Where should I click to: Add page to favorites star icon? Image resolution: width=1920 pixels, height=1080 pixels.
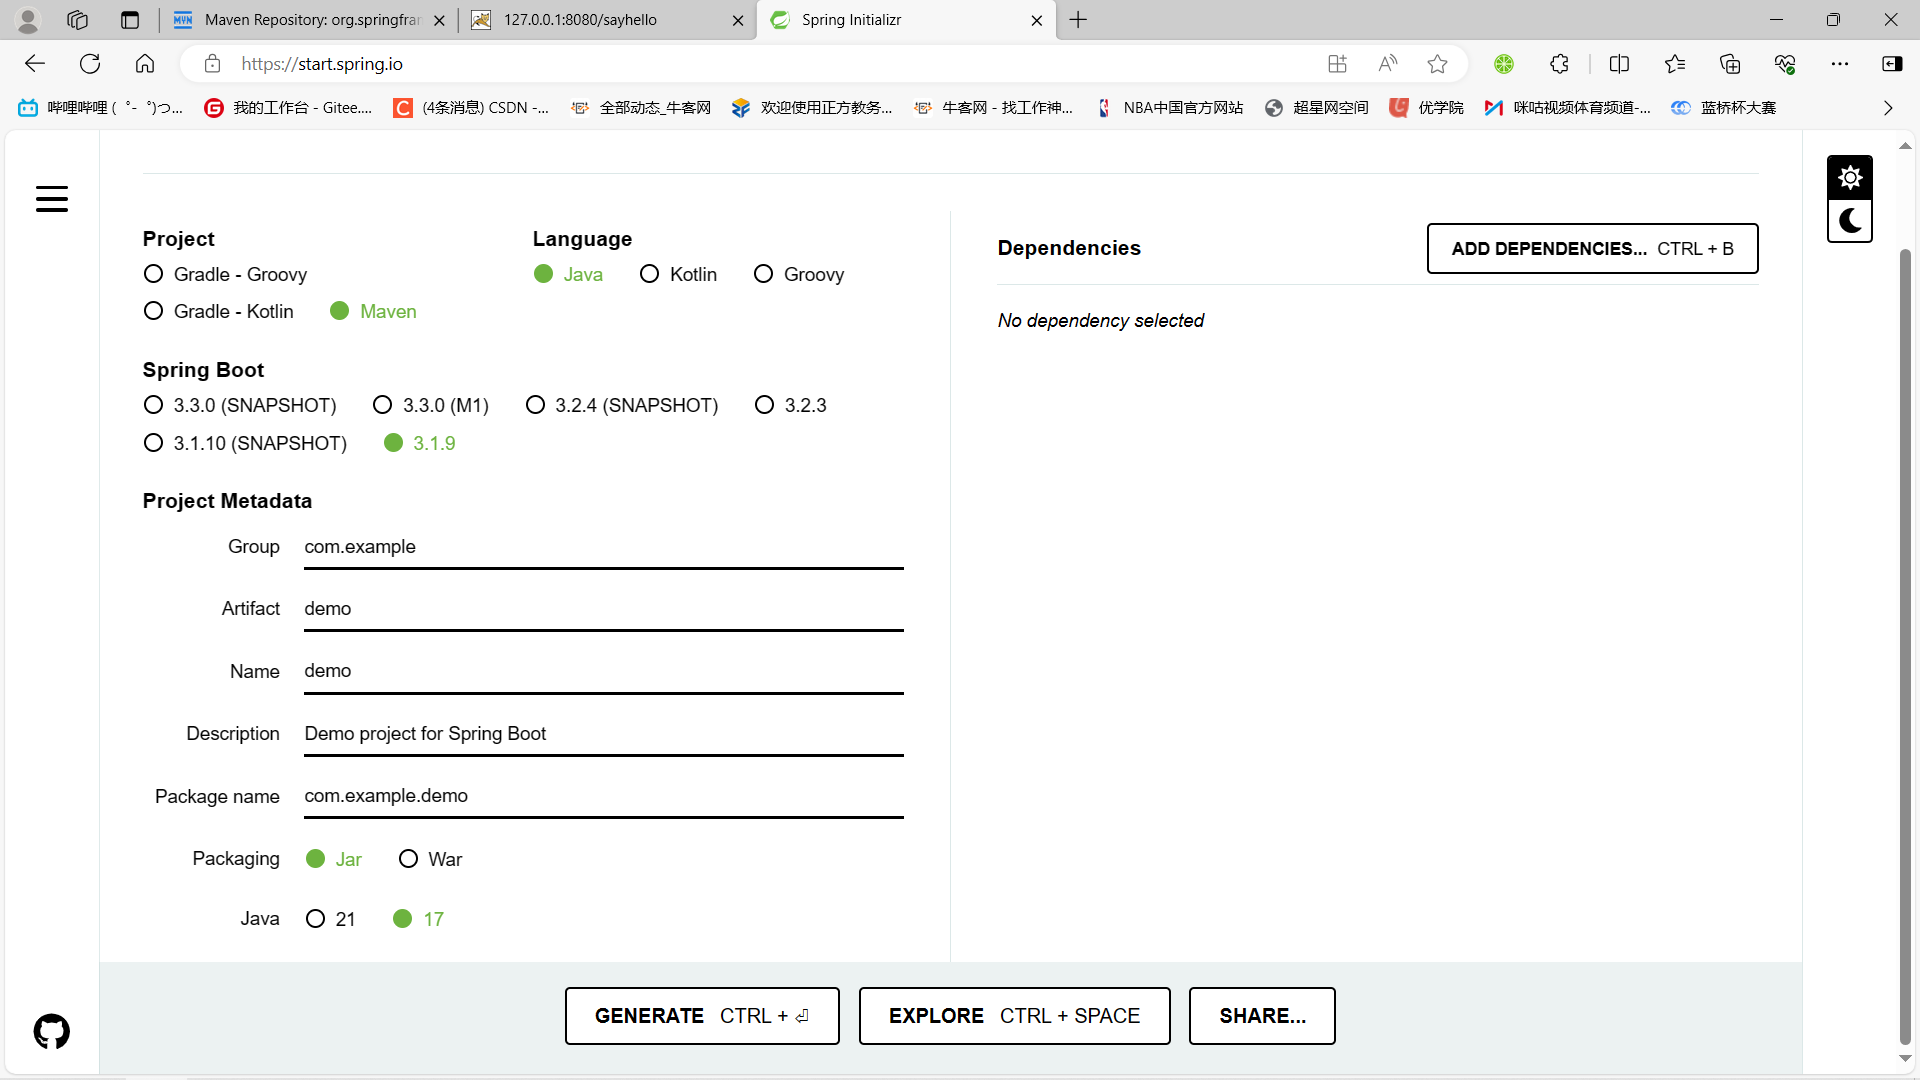pyautogui.click(x=1437, y=64)
